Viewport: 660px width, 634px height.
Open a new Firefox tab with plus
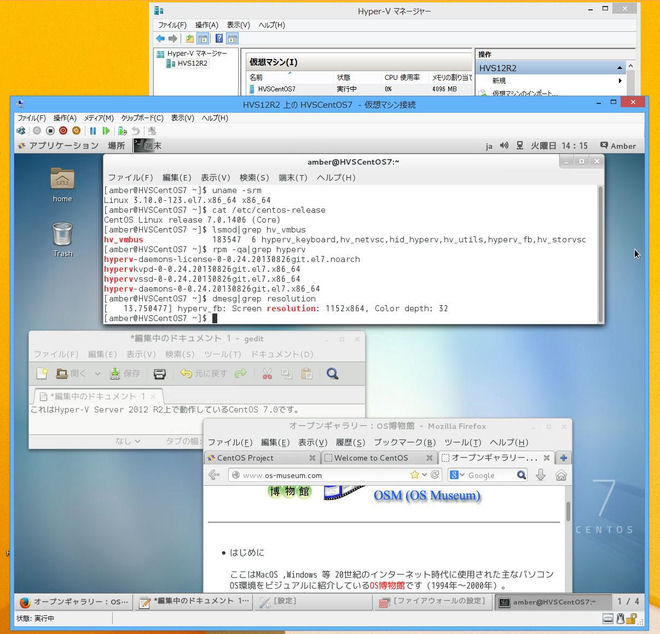[x=563, y=458]
